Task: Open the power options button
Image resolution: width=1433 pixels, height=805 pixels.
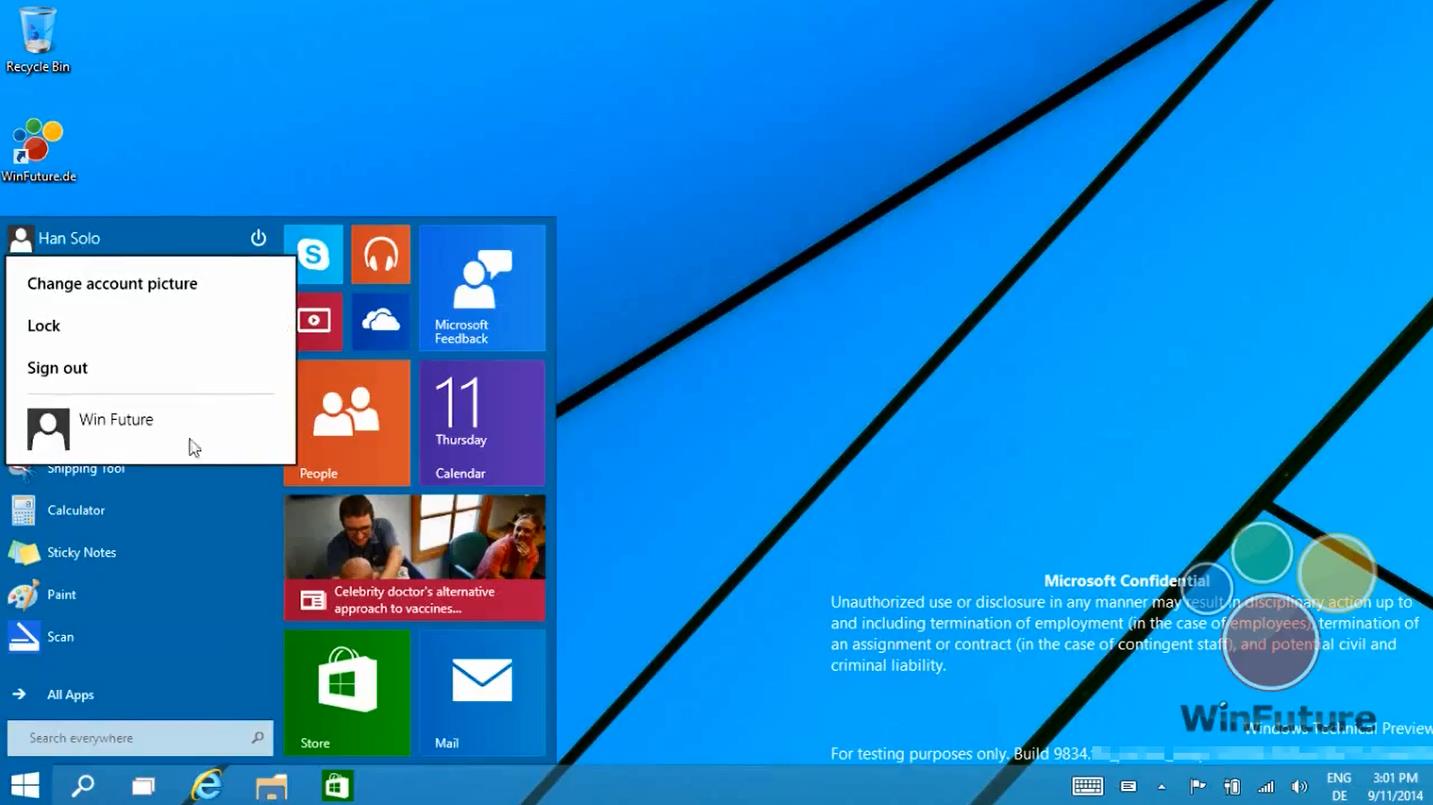Action: pyautogui.click(x=258, y=238)
